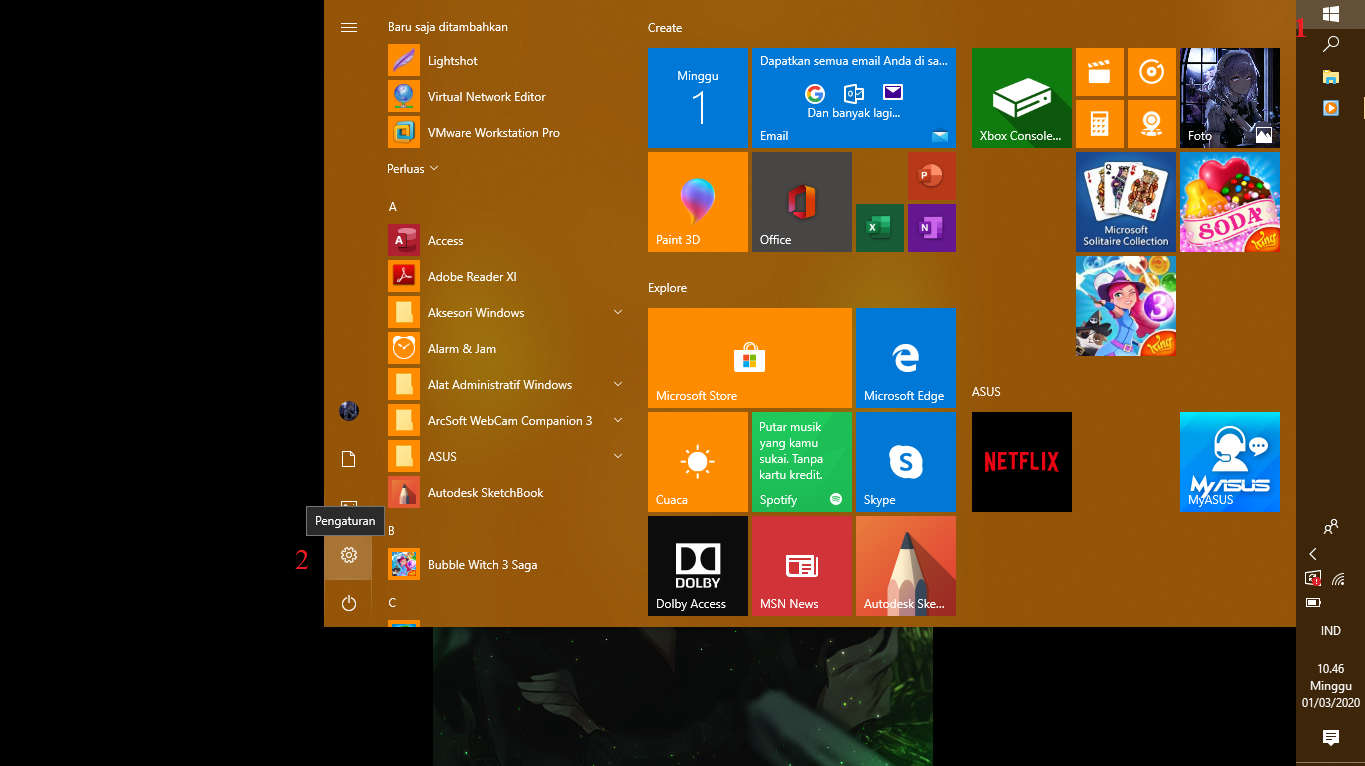The image size is (1365, 766).
Task: Open the Cuaca weather tile
Action: point(698,462)
